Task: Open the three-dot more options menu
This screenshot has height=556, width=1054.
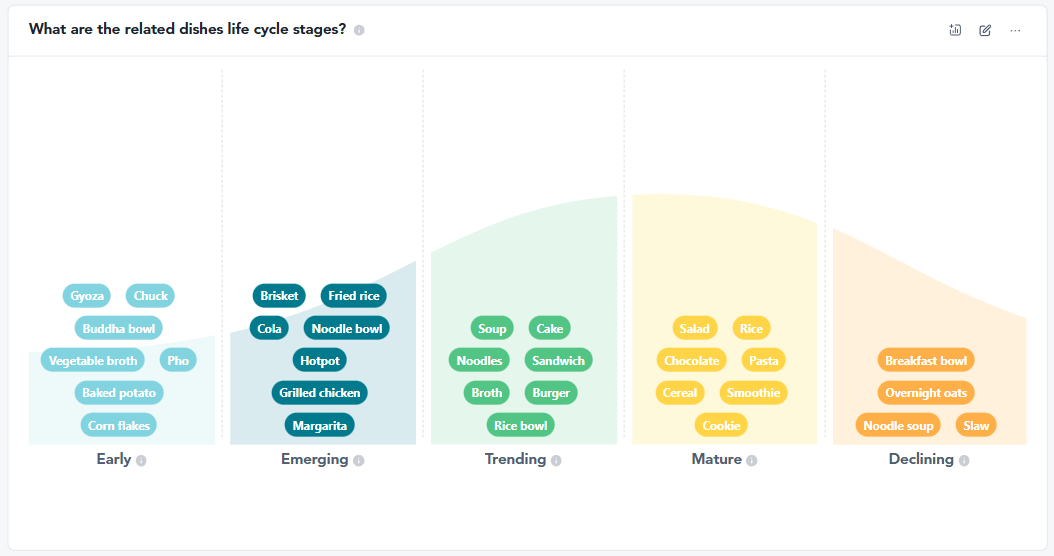Action: pos(1015,30)
